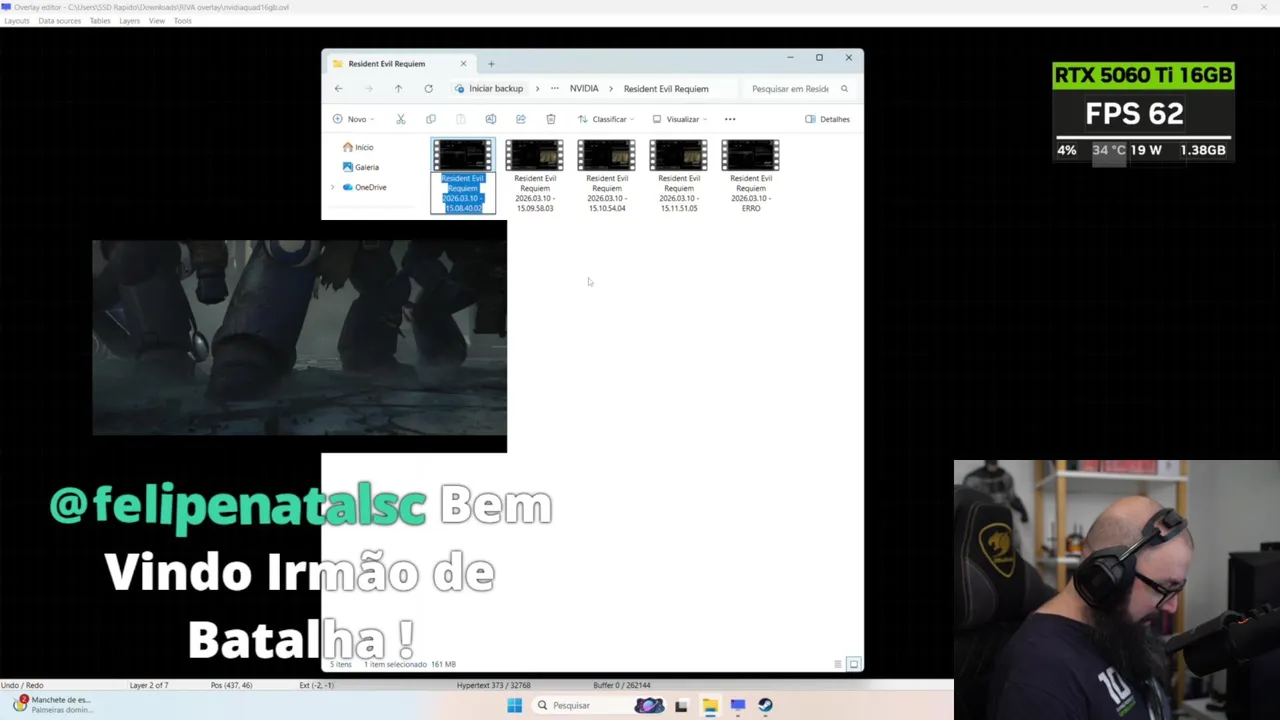The width and height of the screenshot is (1280, 720).
Task: Click chevron after Iniciar backup
Action: click(x=537, y=89)
